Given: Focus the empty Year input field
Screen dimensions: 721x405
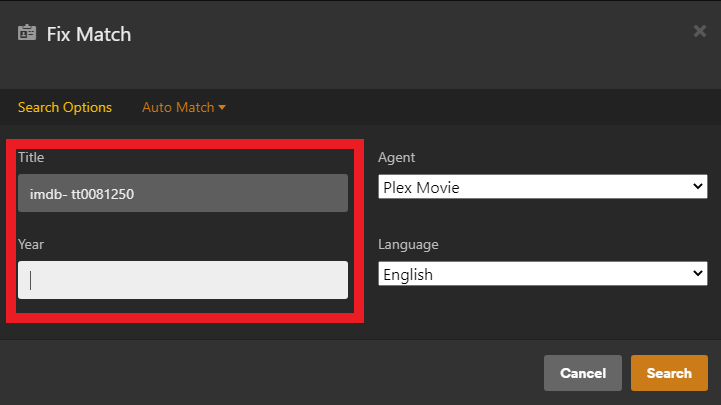Looking at the screenshot, I should [x=183, y=280].
